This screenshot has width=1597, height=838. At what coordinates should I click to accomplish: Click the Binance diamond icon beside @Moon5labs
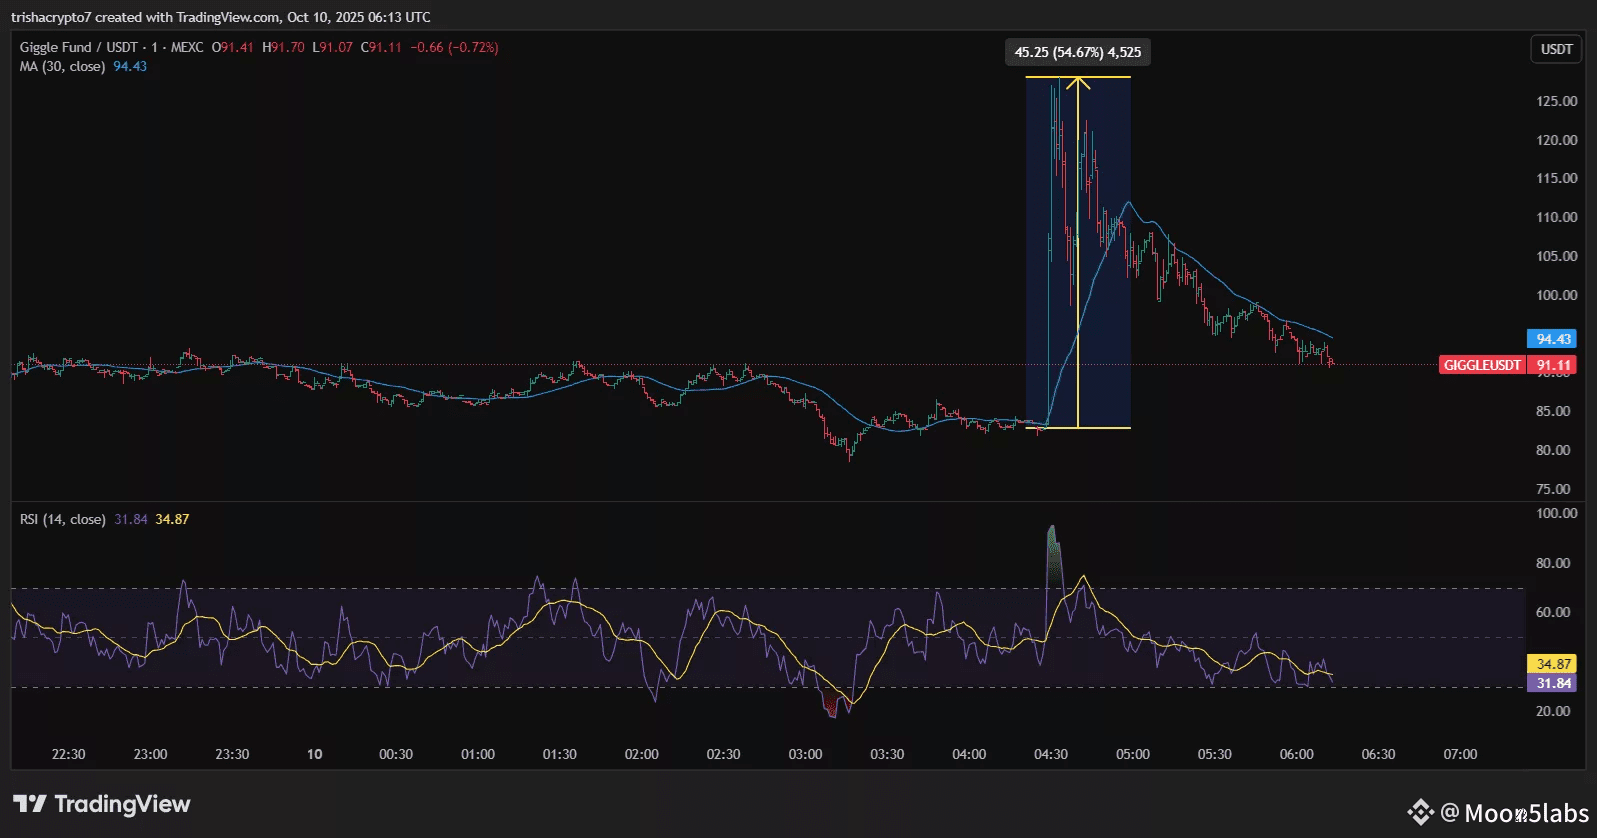1420,812
